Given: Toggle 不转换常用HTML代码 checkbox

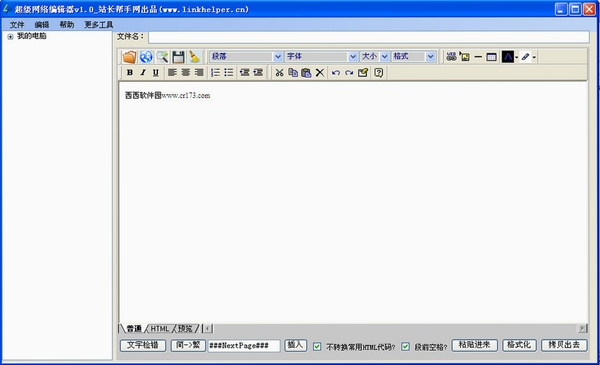Looking at the screenshot, I should (317, 347).
